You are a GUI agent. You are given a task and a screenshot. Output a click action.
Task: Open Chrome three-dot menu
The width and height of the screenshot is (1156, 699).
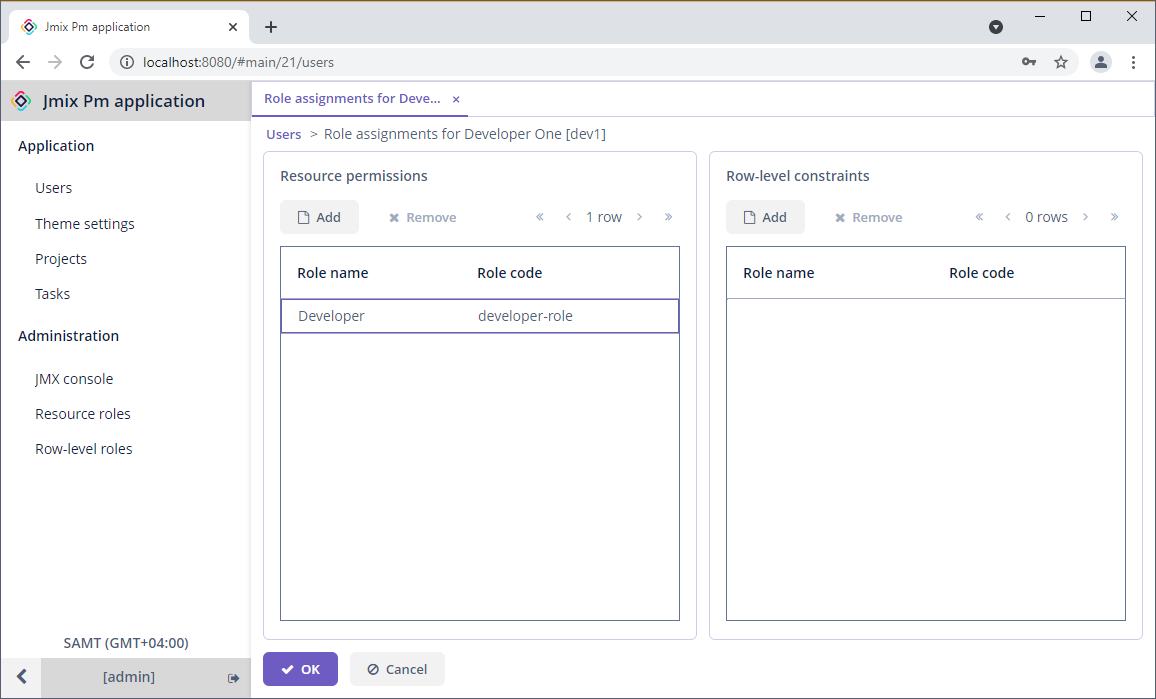1133,63
